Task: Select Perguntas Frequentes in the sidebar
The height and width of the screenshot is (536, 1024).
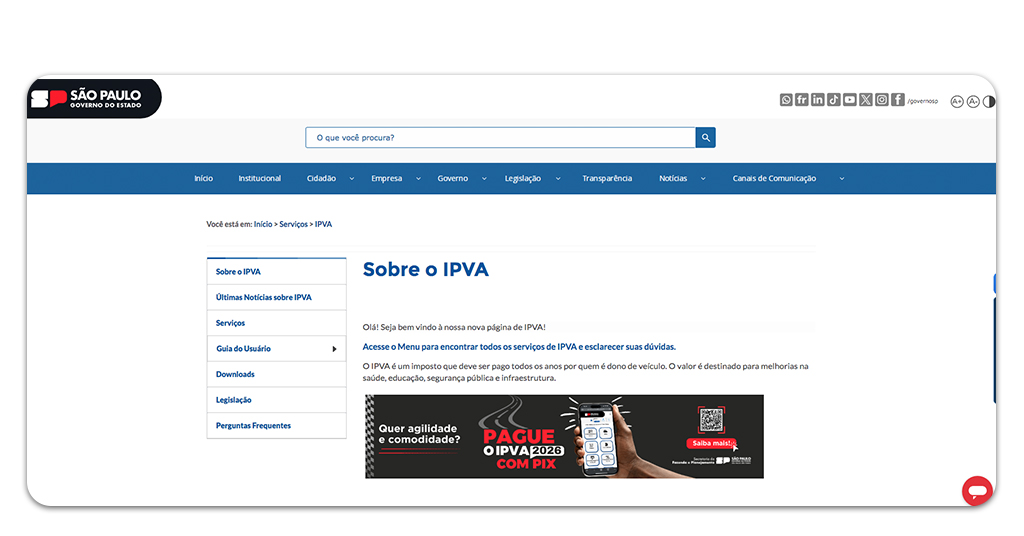Action: [253, 426]
